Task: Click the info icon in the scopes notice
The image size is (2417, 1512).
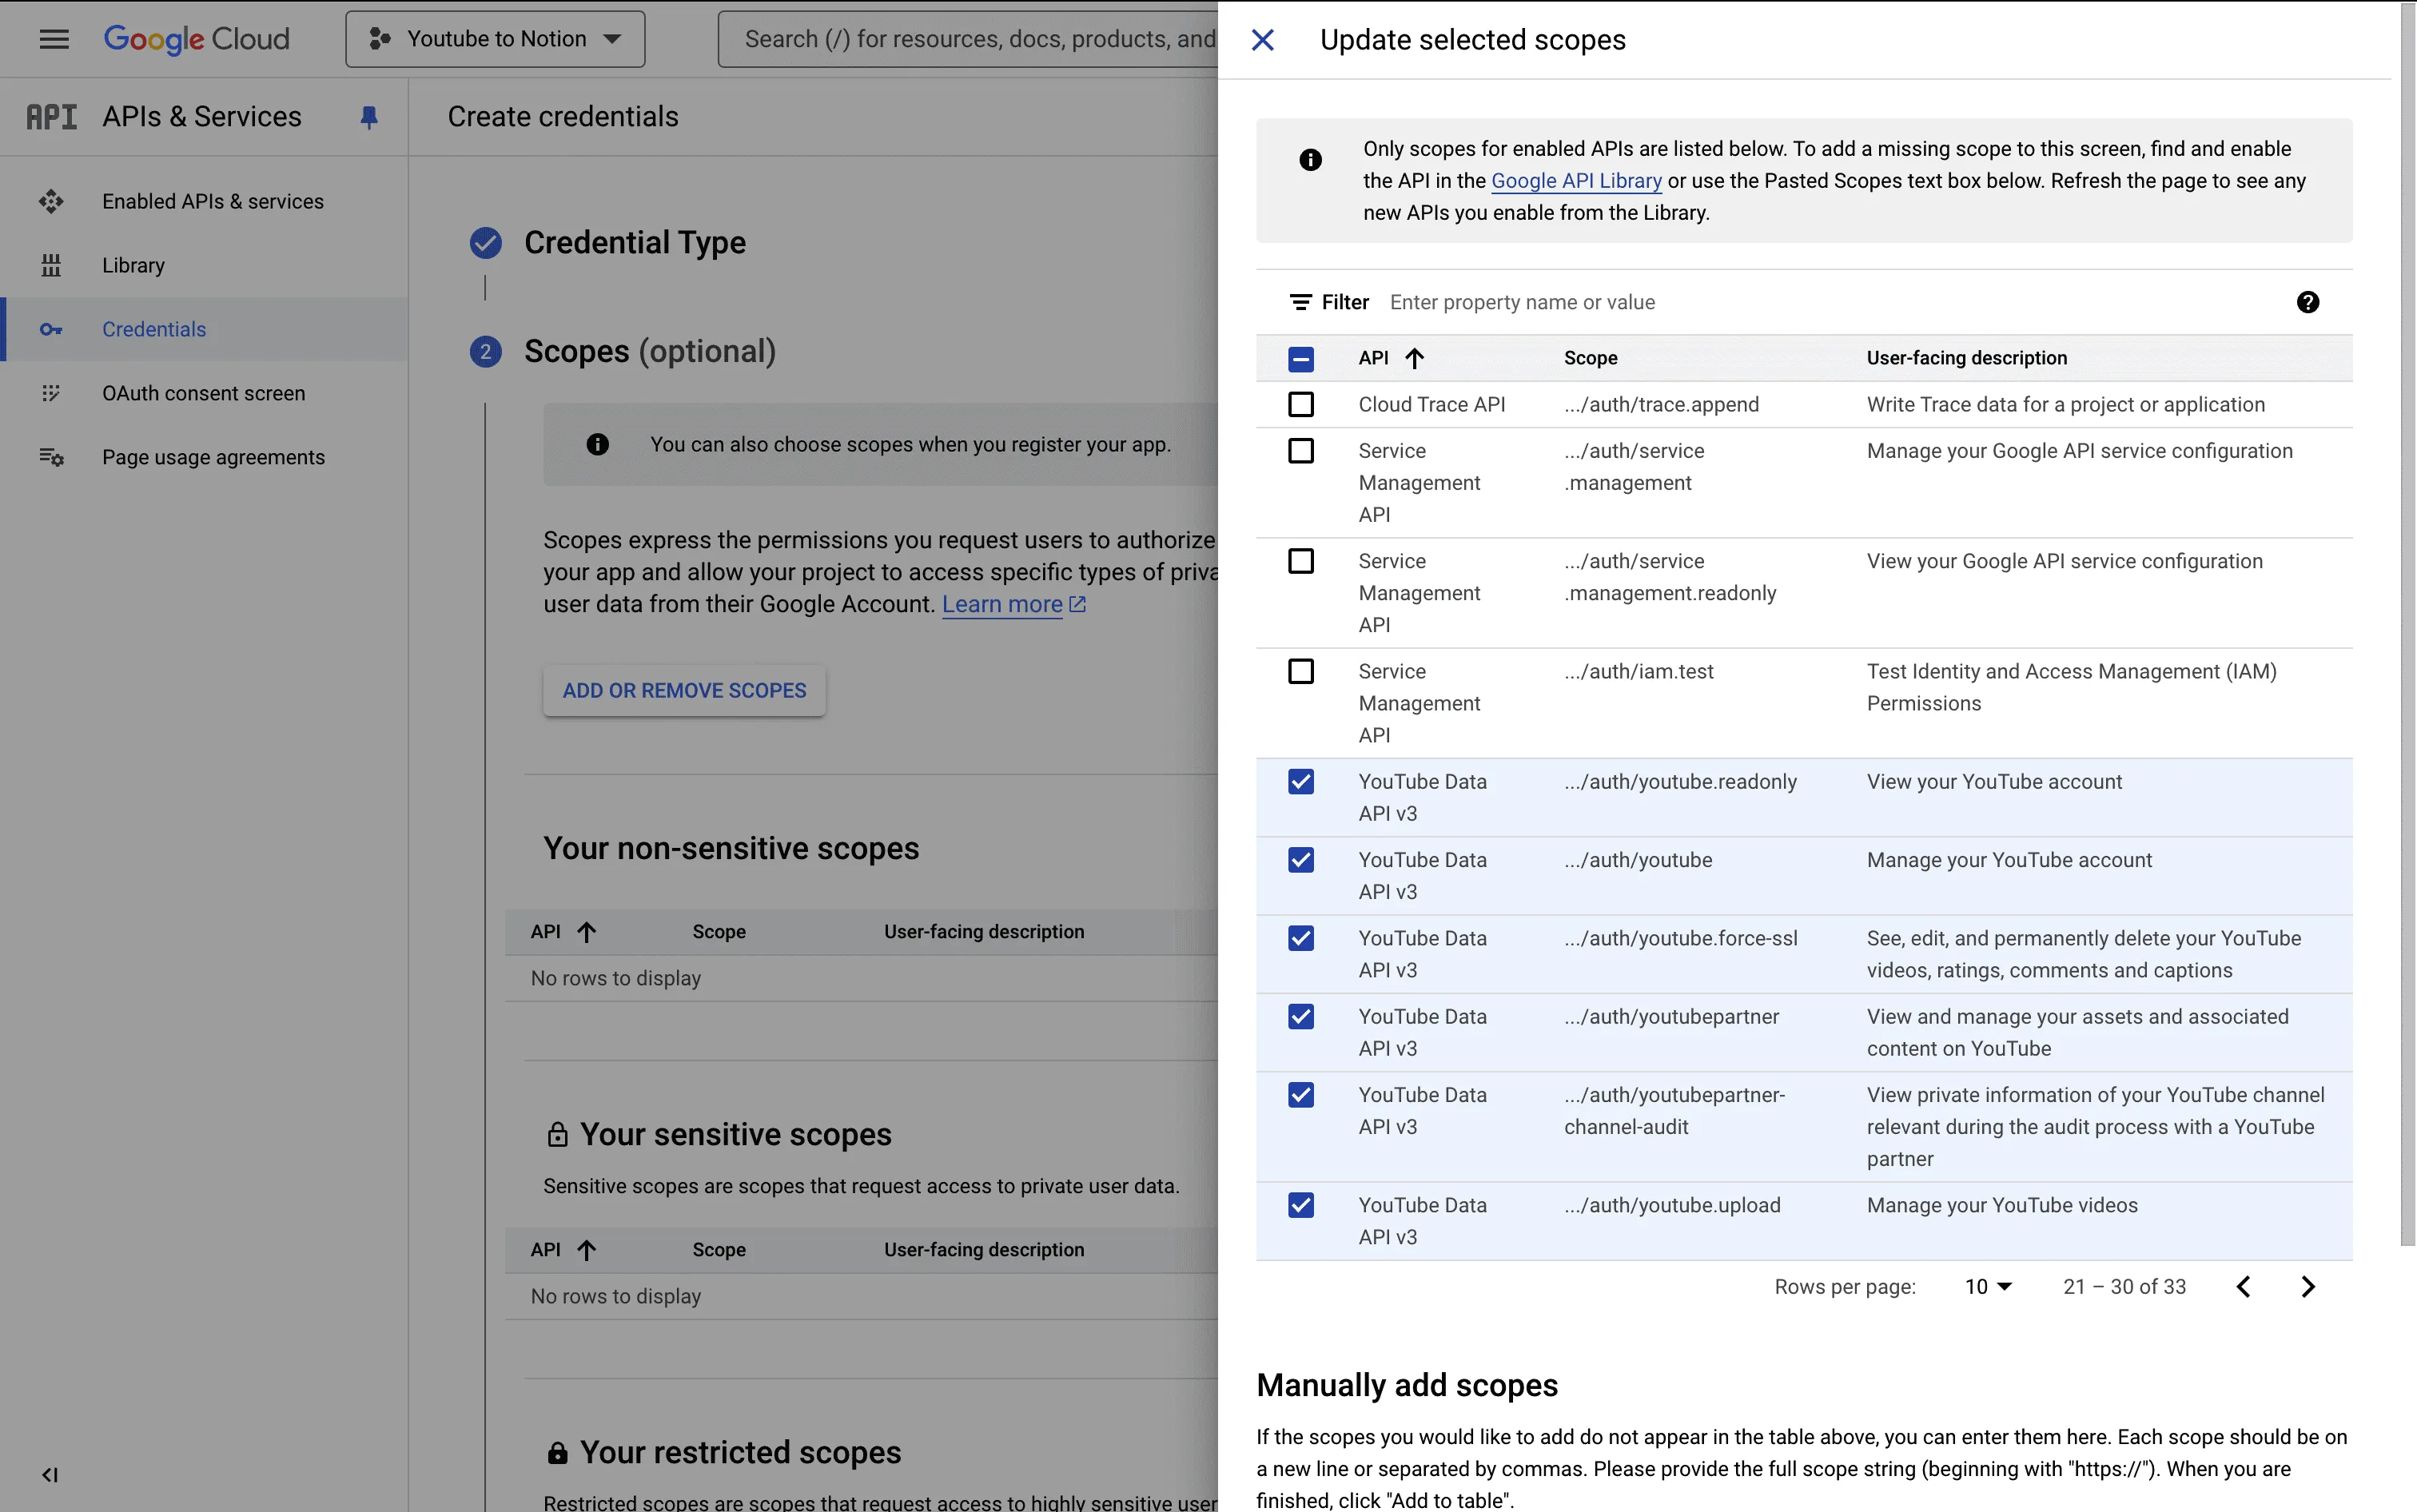Action: click(1310, 160)
